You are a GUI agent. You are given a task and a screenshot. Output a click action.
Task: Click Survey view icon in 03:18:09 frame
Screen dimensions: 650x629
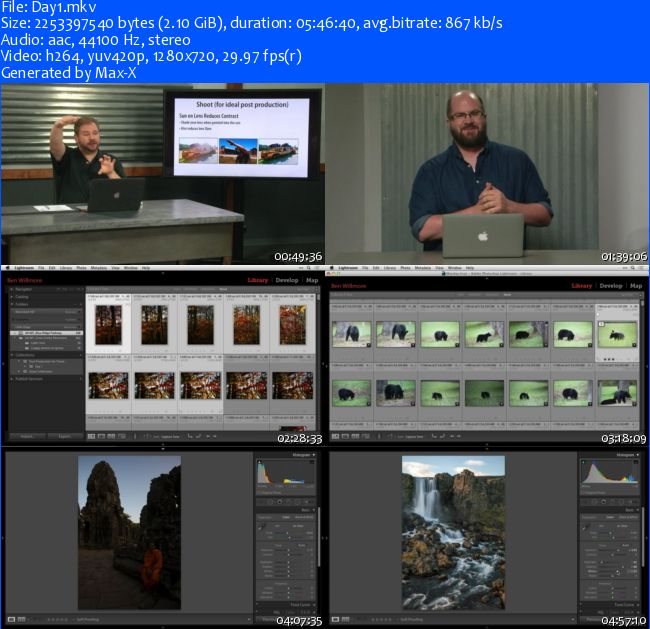point(365,436)
